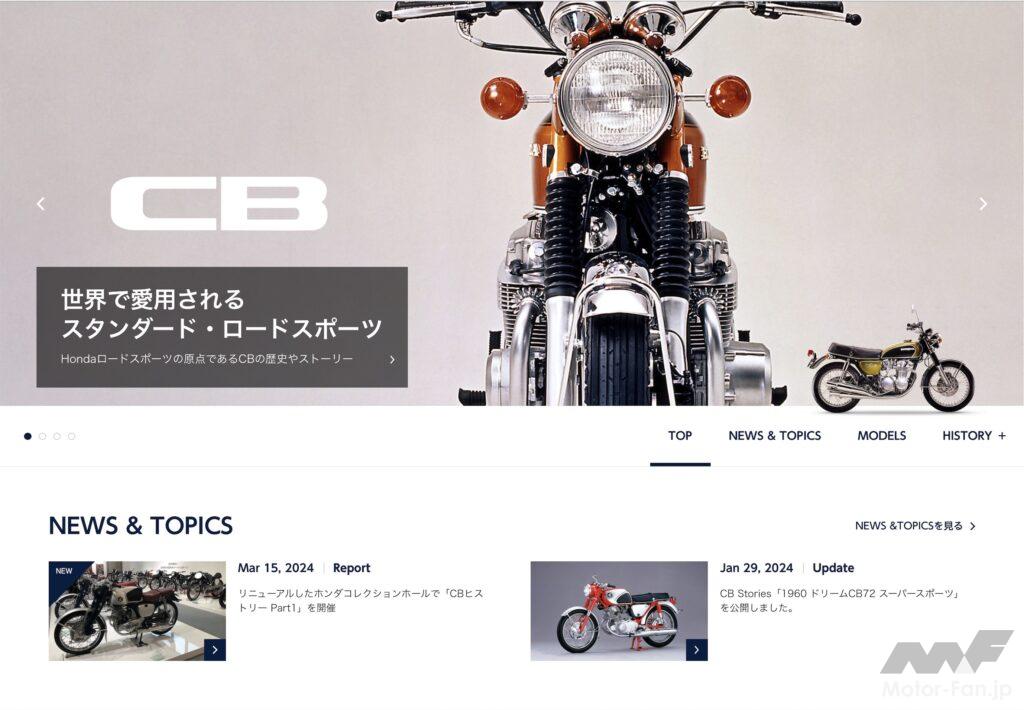Screen dimensions: 1024x710
Task: Click the white CB logo
Action: pos(219,204)
